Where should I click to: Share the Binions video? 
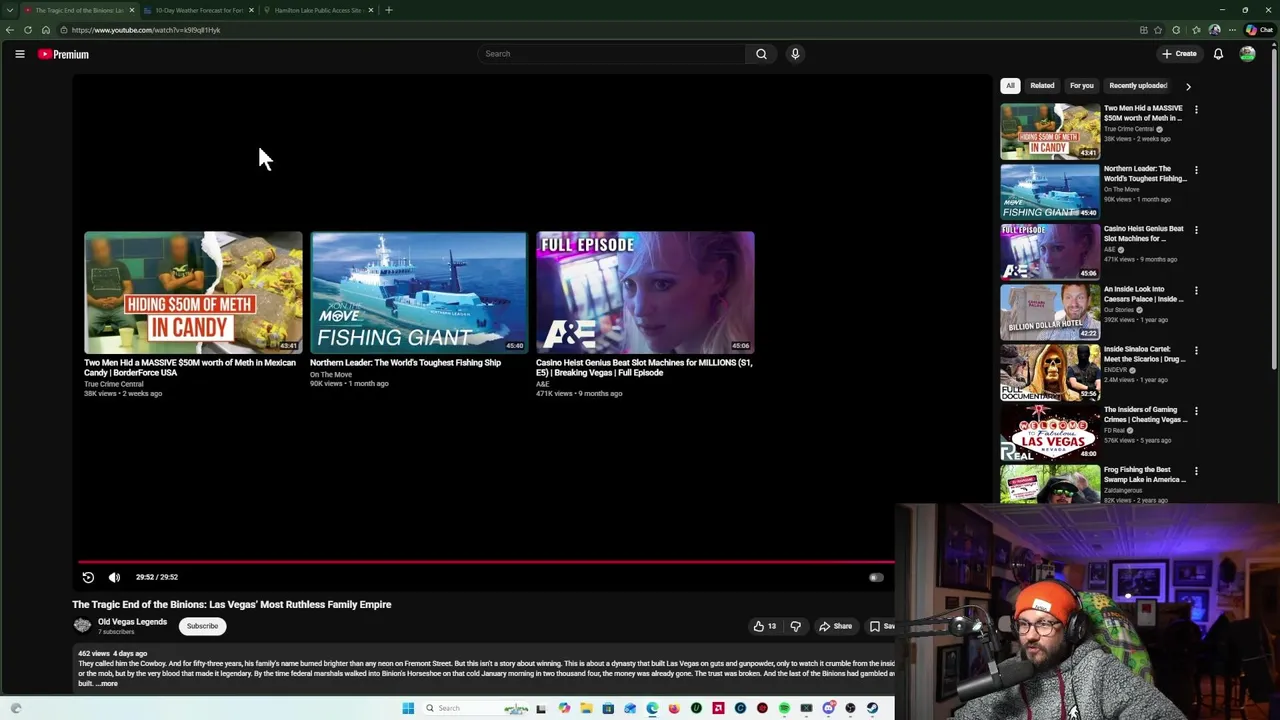(x=835, y=626)
